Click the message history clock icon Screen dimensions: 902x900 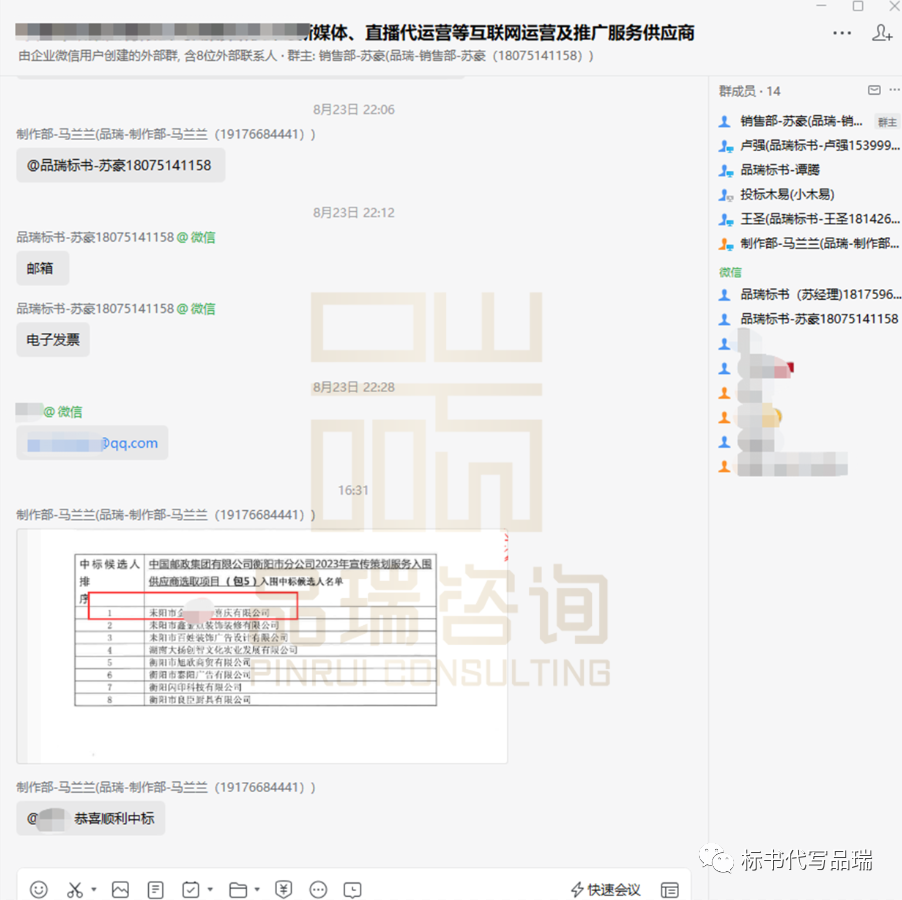click(352, 889)
